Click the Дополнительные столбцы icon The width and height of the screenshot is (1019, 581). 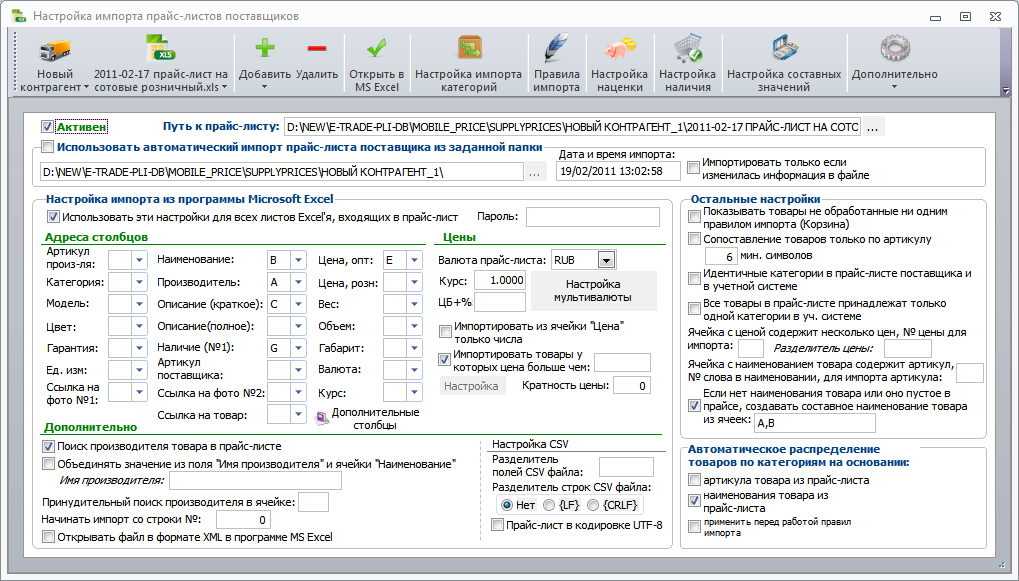pos(322,419)
